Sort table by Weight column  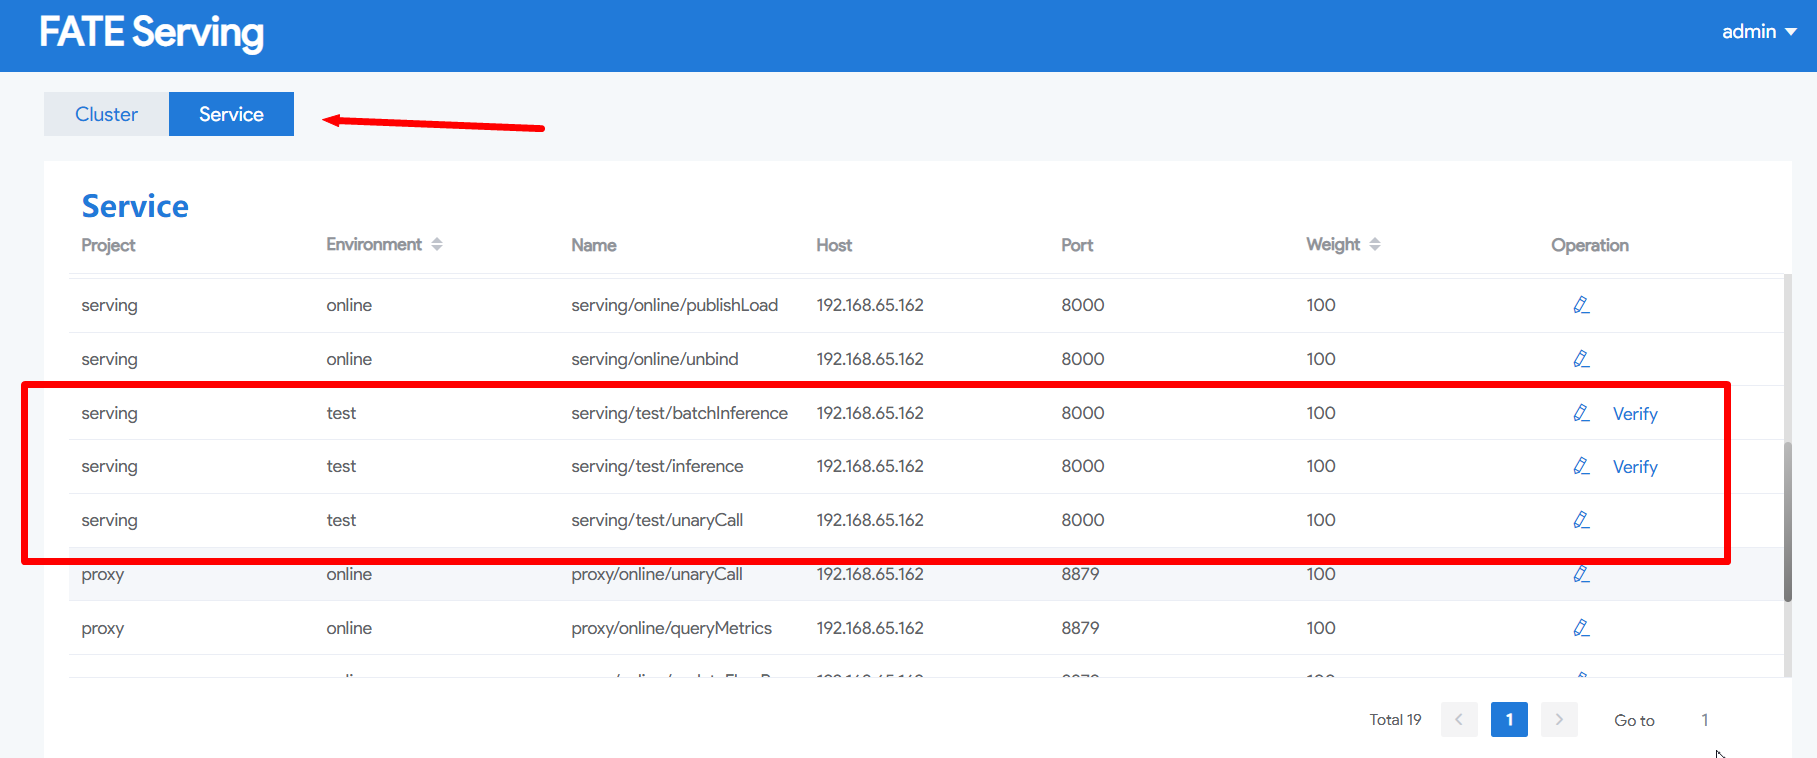[x=1375, y=245]
